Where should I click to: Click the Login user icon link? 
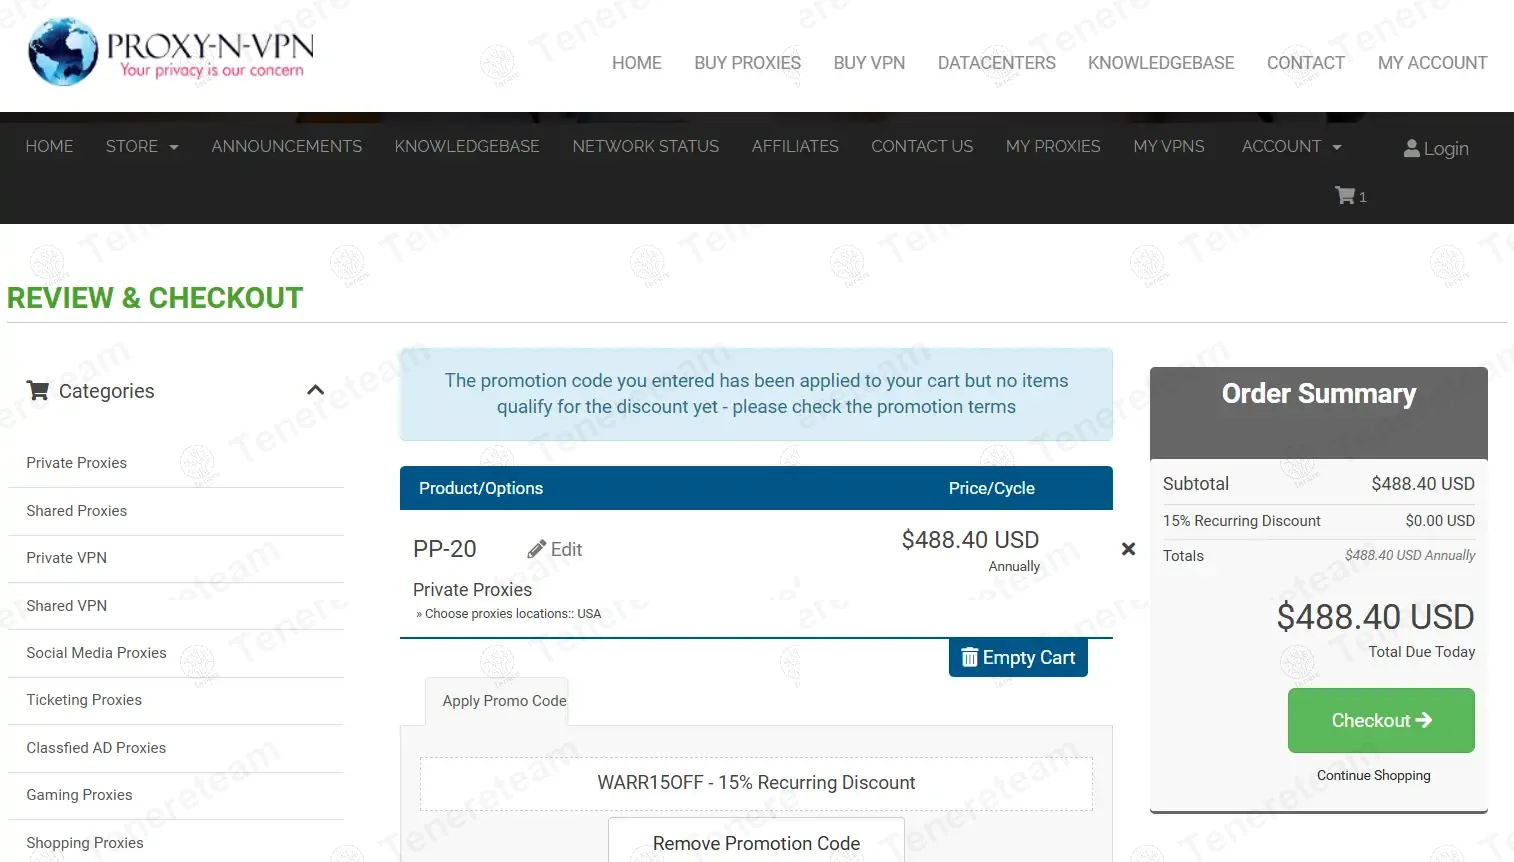(x=1436, y=148)
